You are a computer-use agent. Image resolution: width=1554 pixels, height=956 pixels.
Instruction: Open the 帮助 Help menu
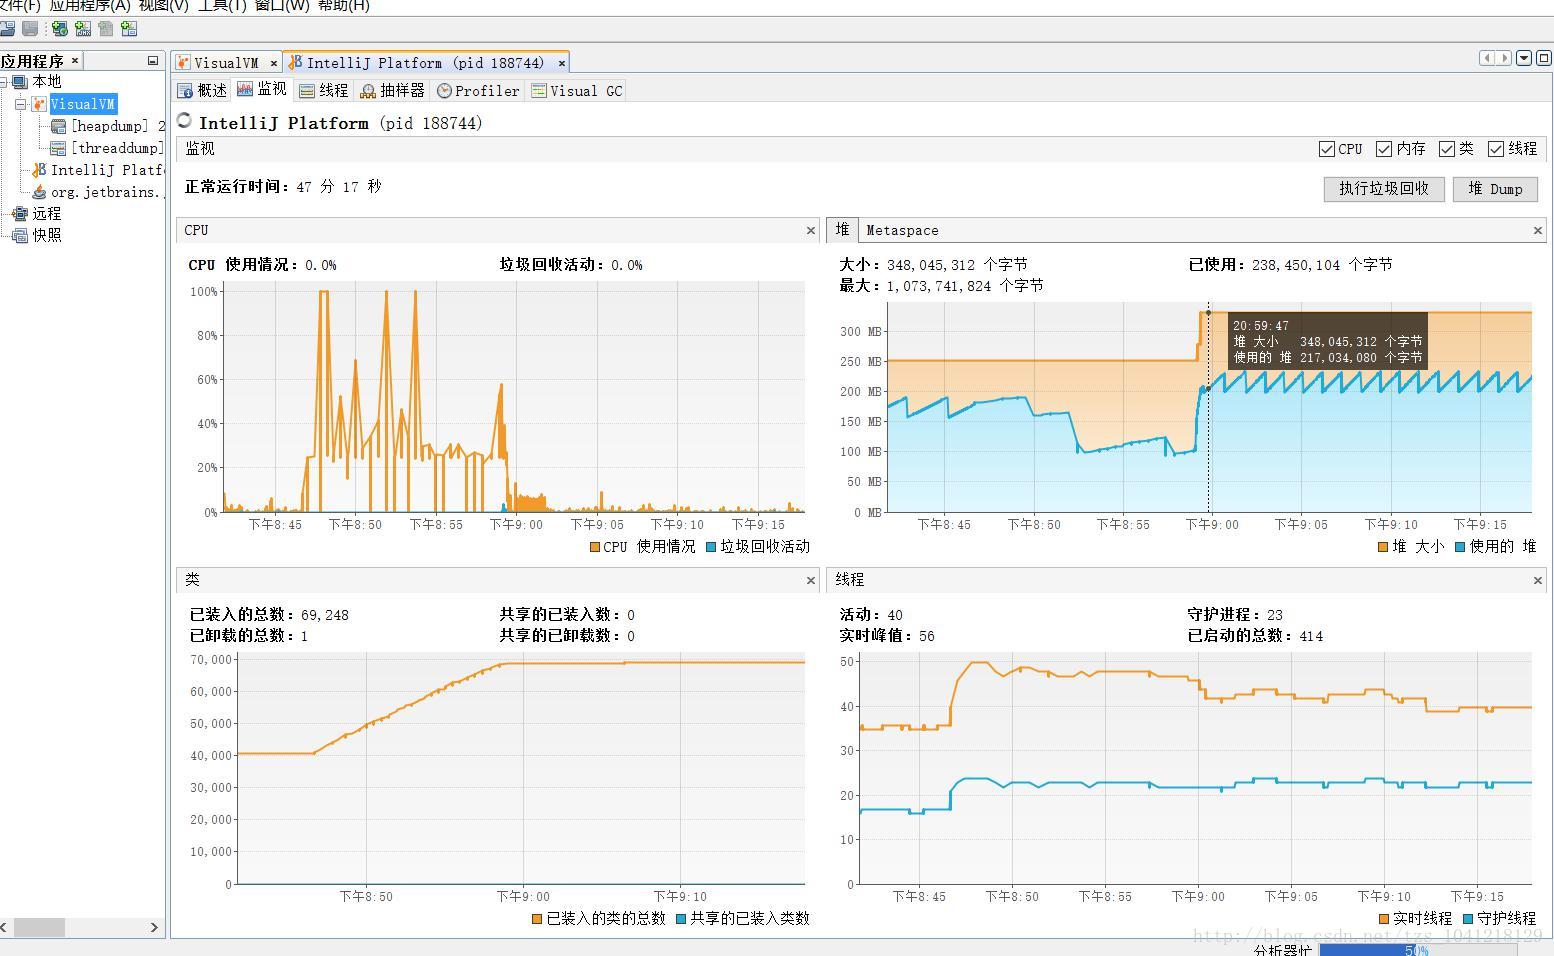tap(344, 6)
